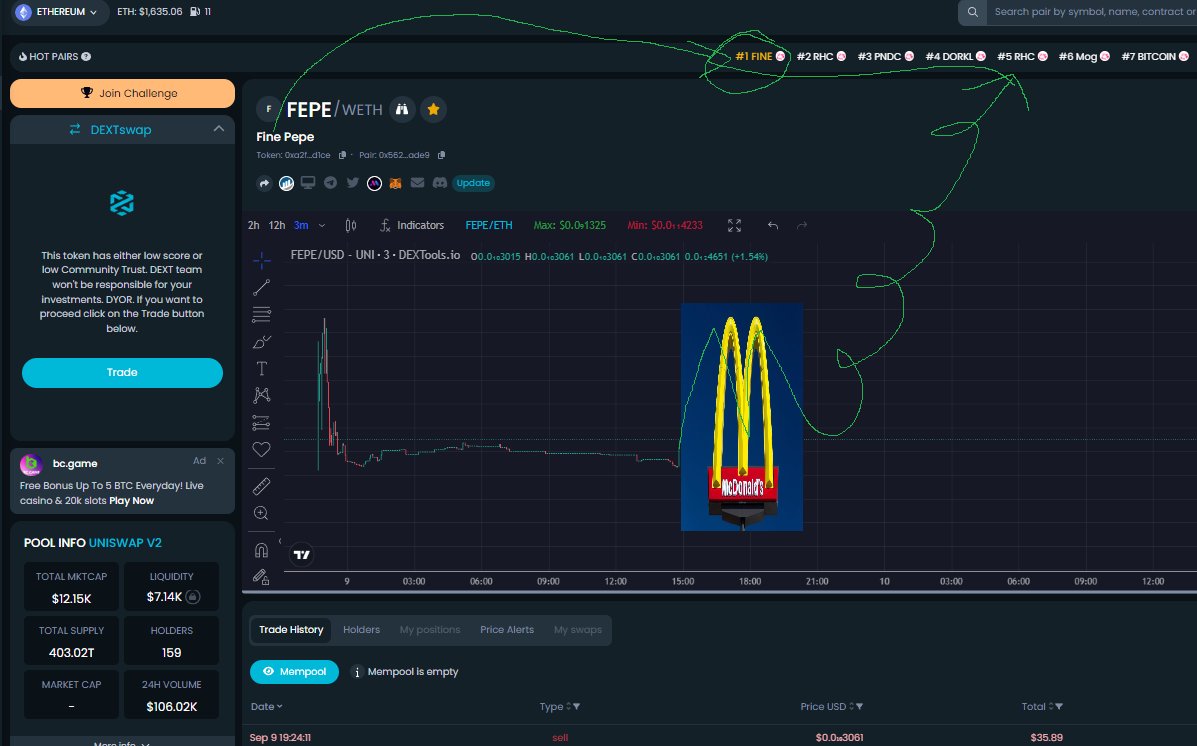Open the token's Discord link
The width and height of the screenshot is (1197, 746).
point(440,182)
